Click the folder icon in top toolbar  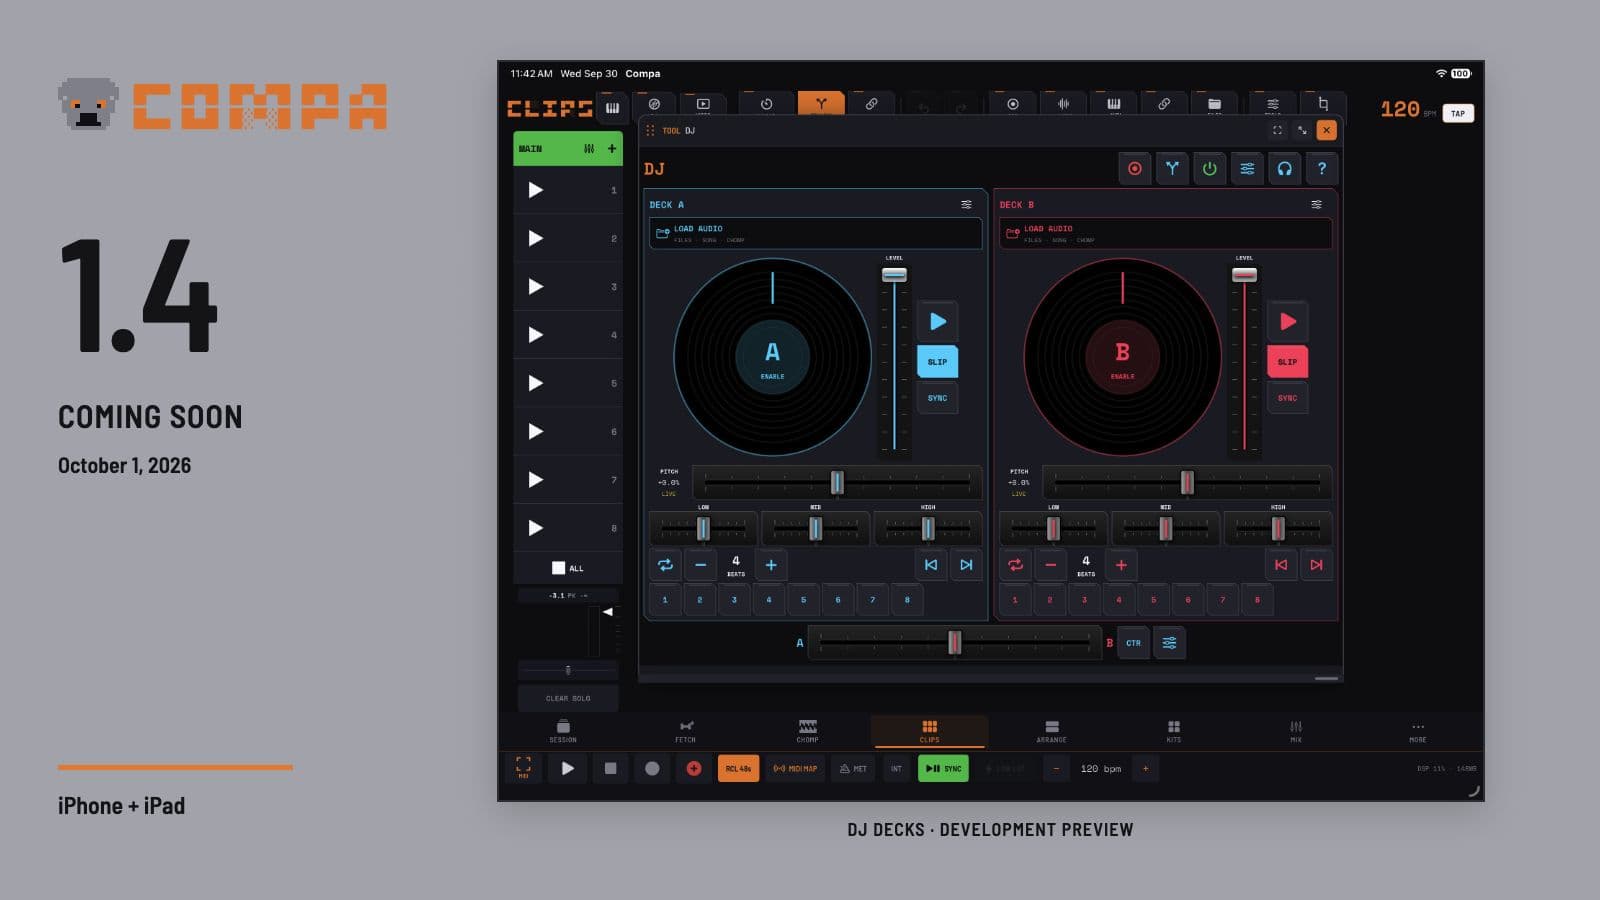coord(1214,104)
